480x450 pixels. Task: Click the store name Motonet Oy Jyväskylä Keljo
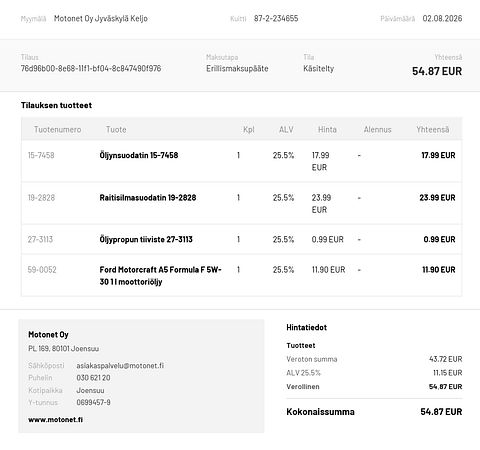(101, 19)
